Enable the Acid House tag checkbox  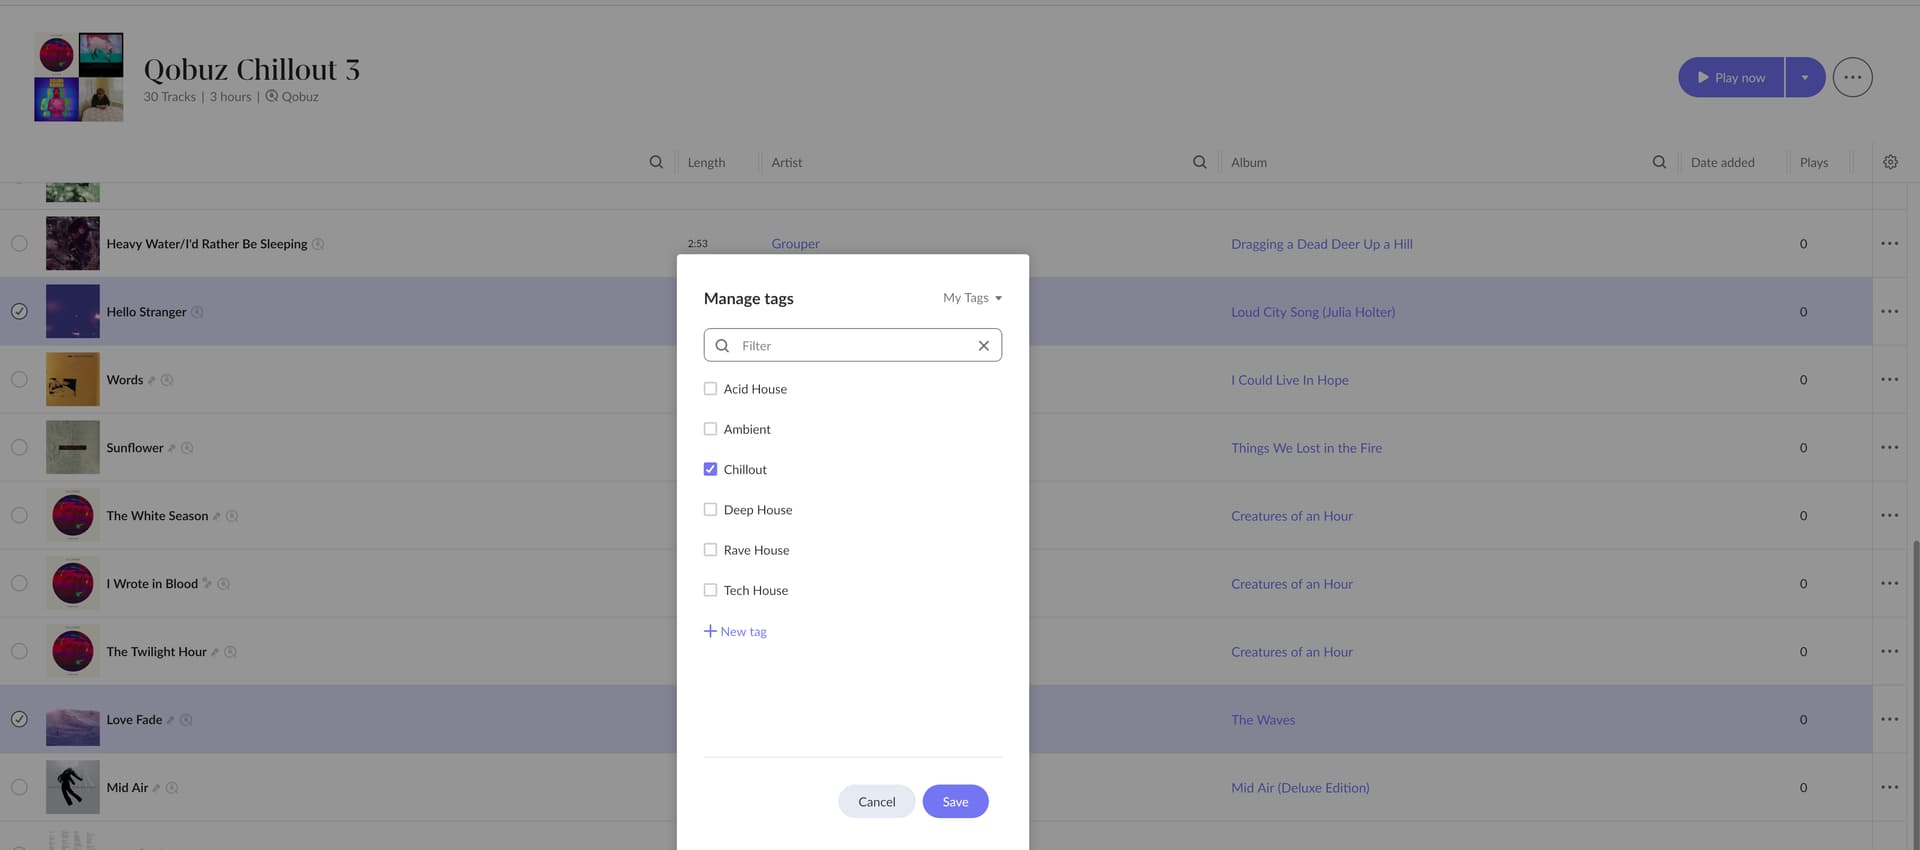(710, 389)
